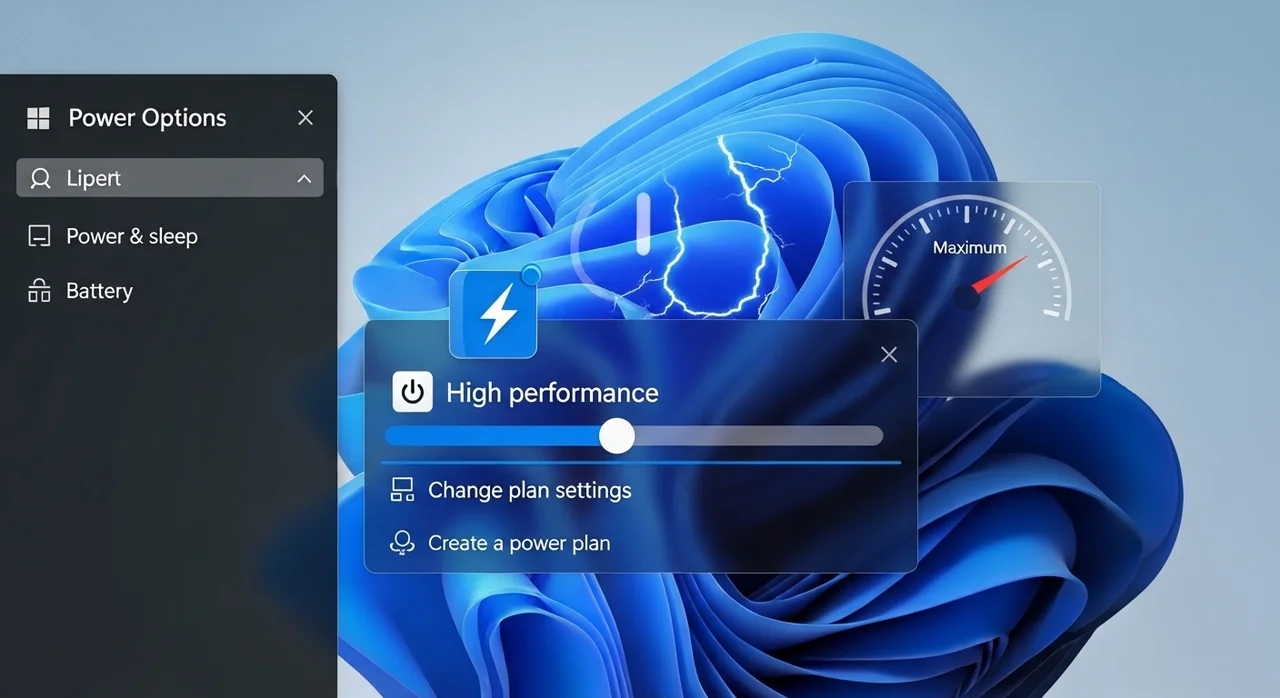This screenshot has height=698, width=1280.
Task: Choose Create a power plan text
Action: click(x=518, y=543)
